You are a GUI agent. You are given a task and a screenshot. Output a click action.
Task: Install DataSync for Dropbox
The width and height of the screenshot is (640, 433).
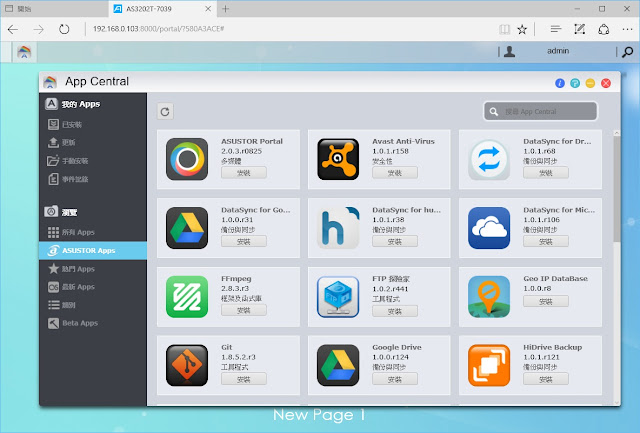[546, 173]
